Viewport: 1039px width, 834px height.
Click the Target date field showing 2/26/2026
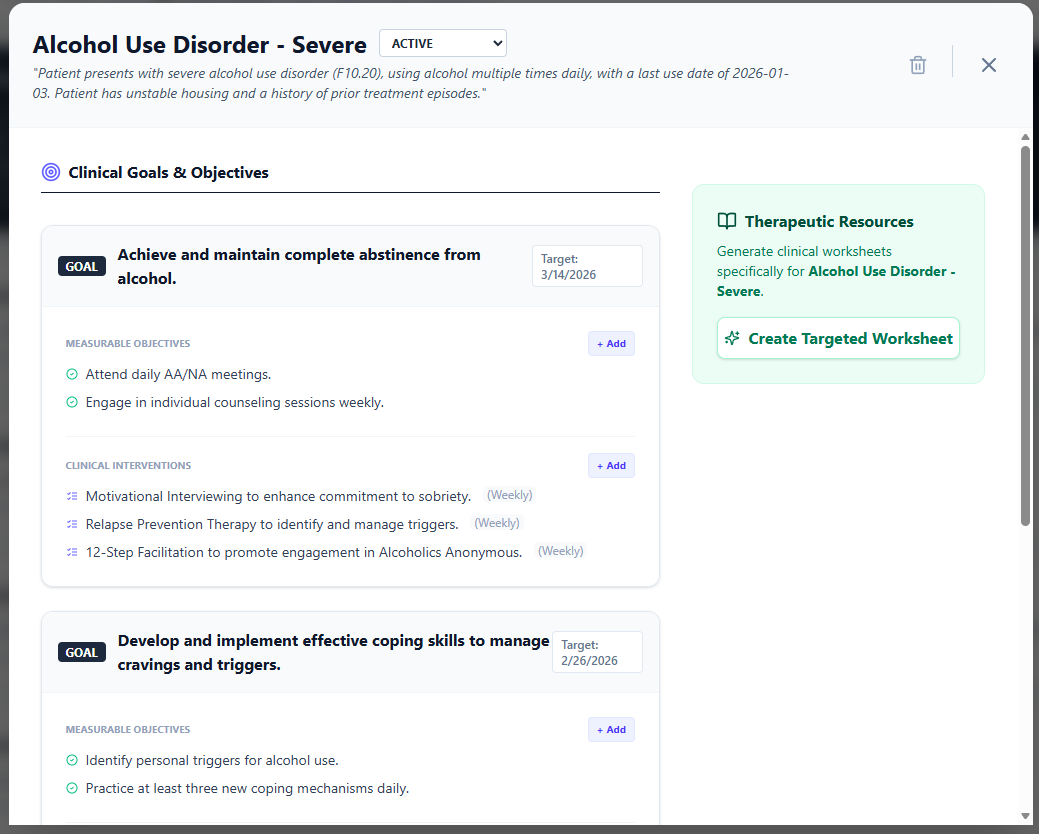point(597,652)
